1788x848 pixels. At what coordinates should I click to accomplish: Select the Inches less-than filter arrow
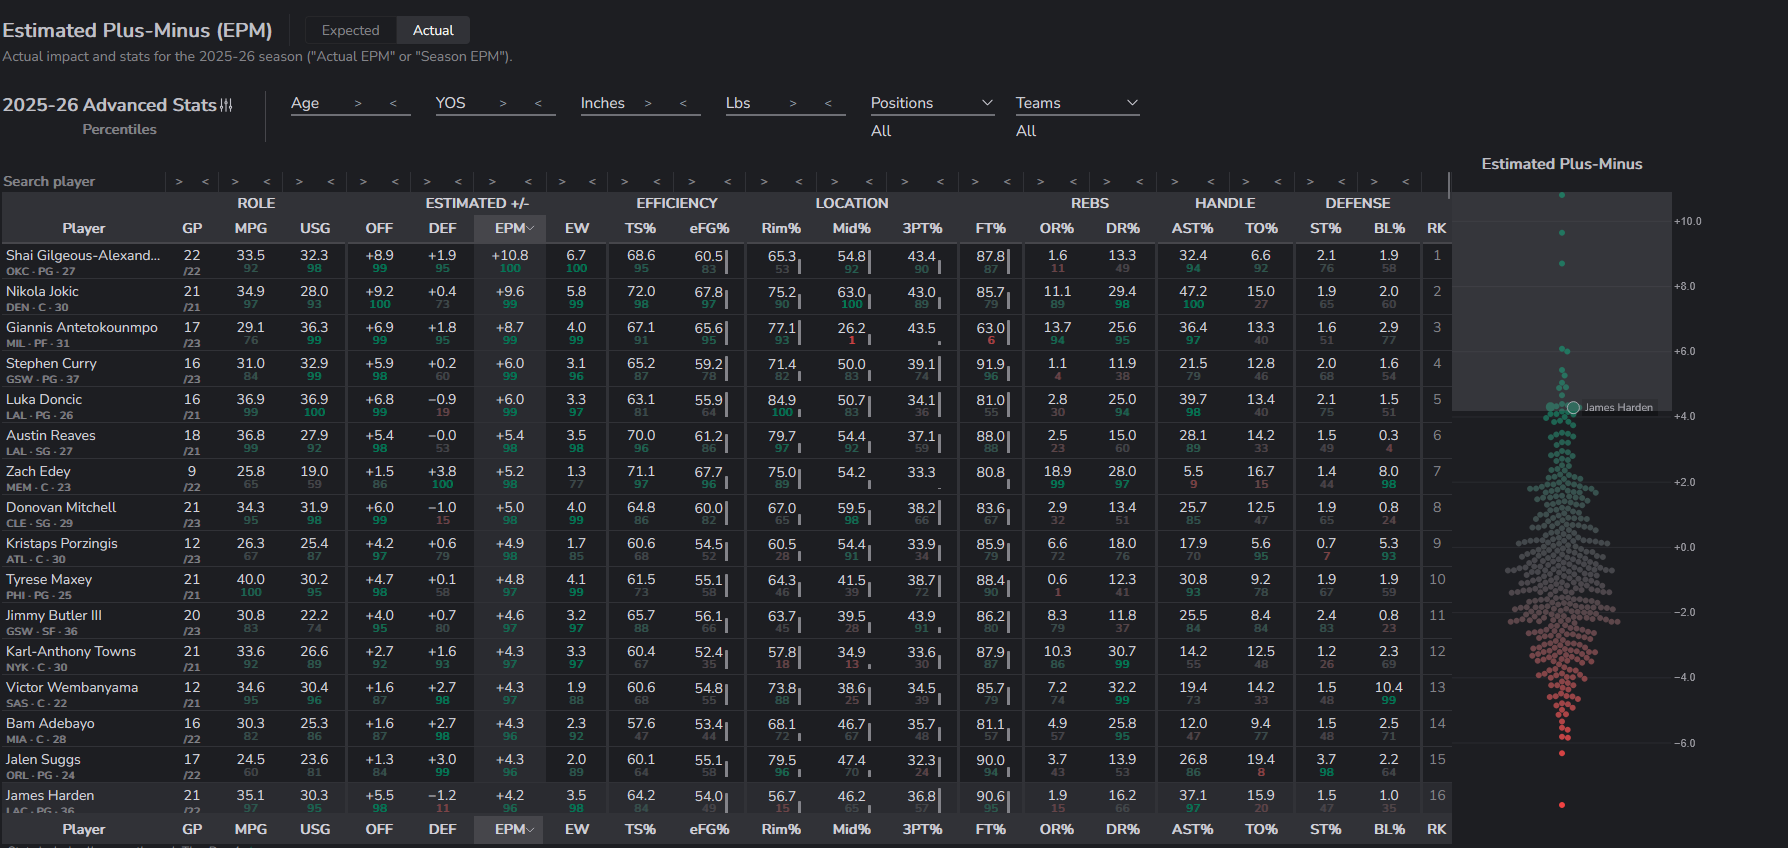(683, 103)
